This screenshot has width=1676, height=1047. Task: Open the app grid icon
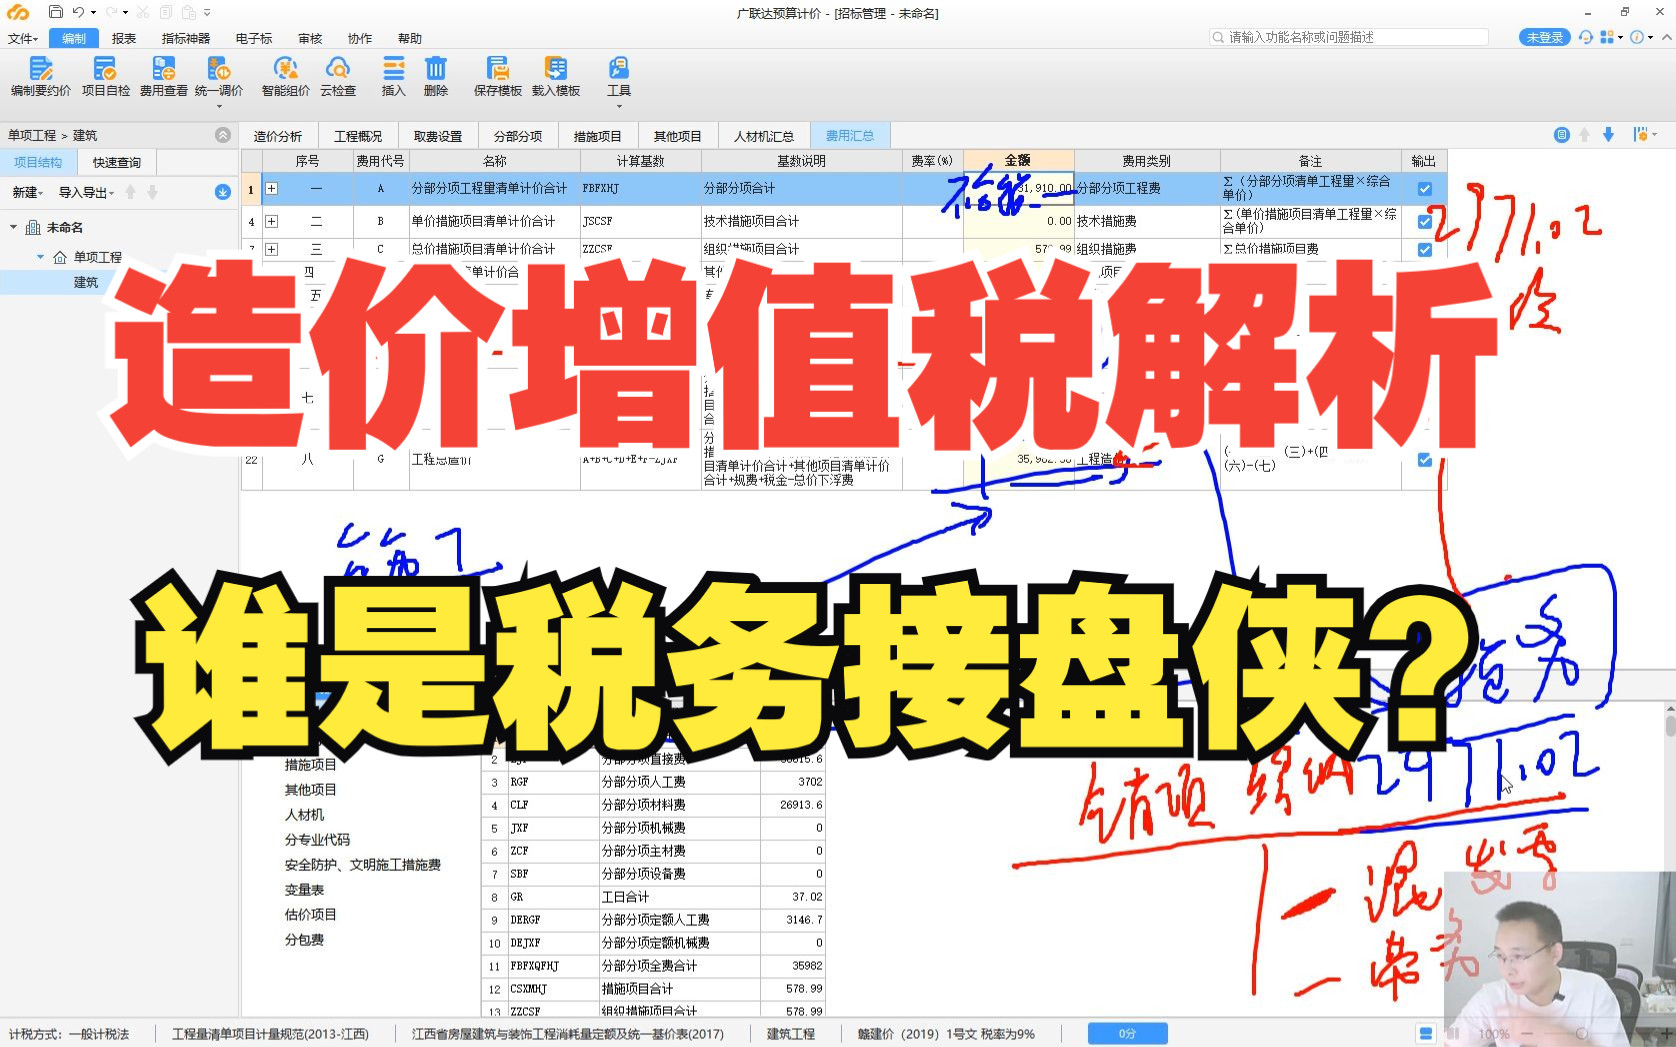[x=1607, y=37]
